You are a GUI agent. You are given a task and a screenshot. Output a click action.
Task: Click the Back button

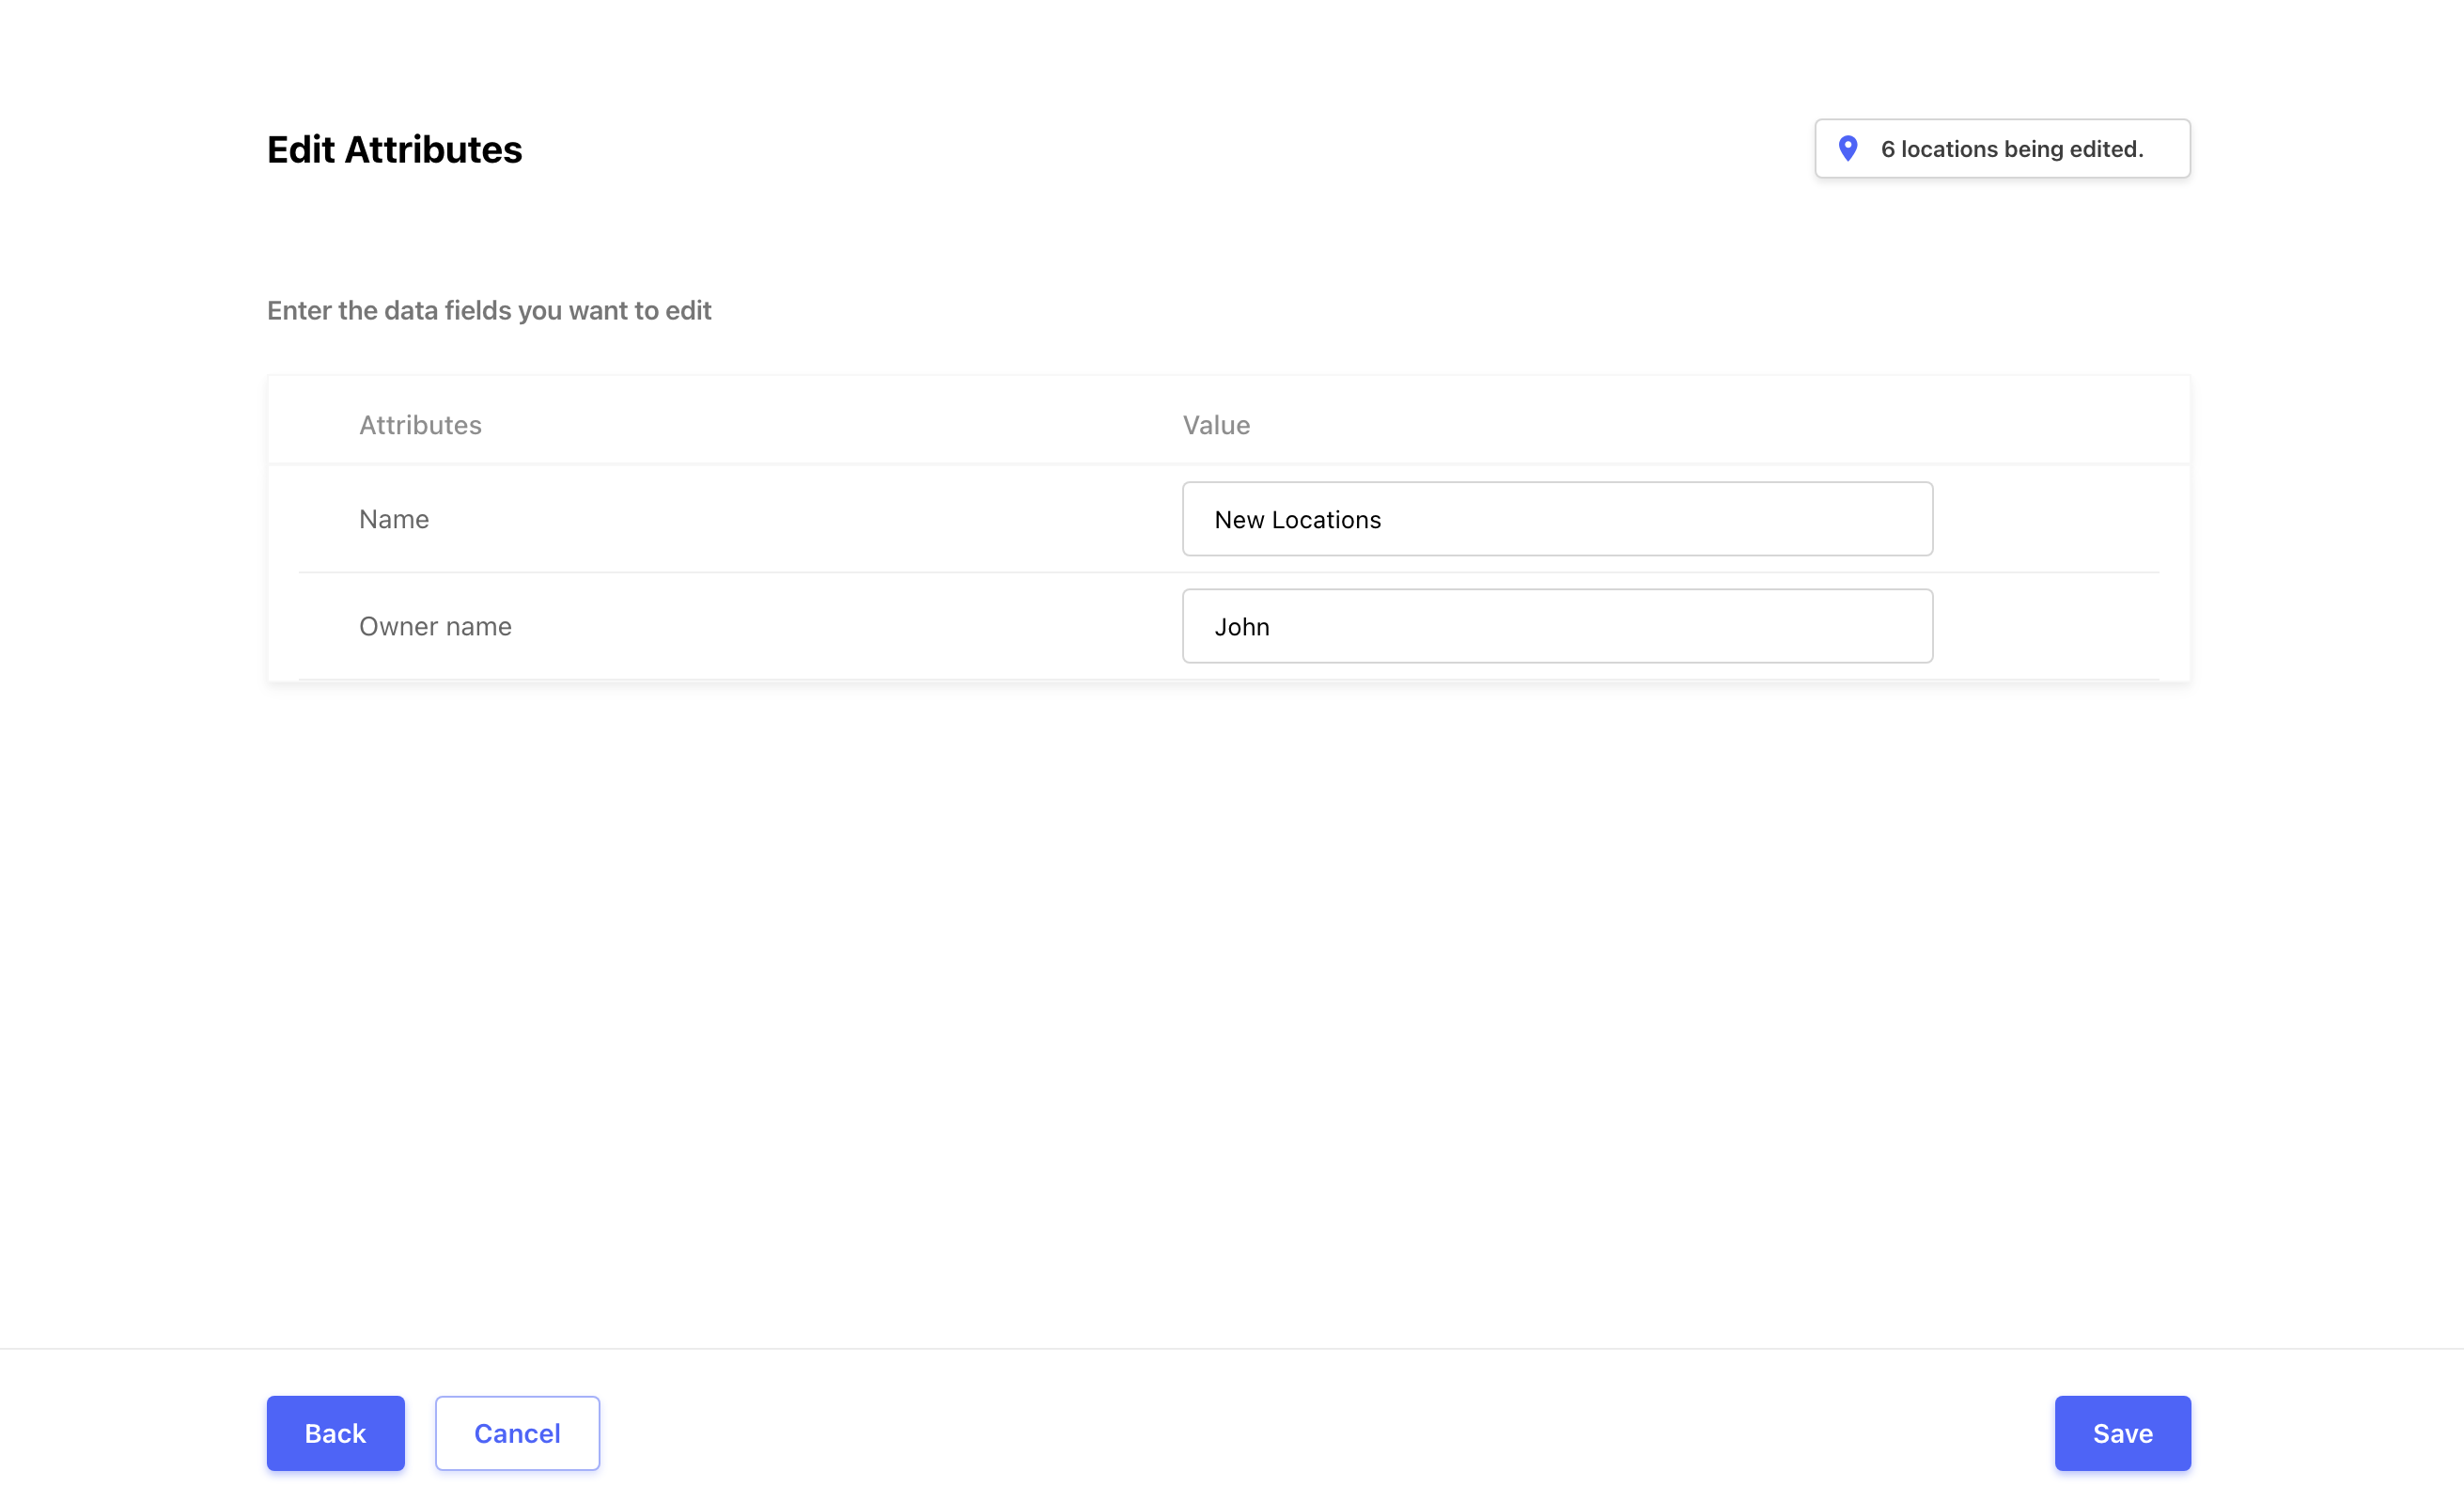coord(336,1433)
